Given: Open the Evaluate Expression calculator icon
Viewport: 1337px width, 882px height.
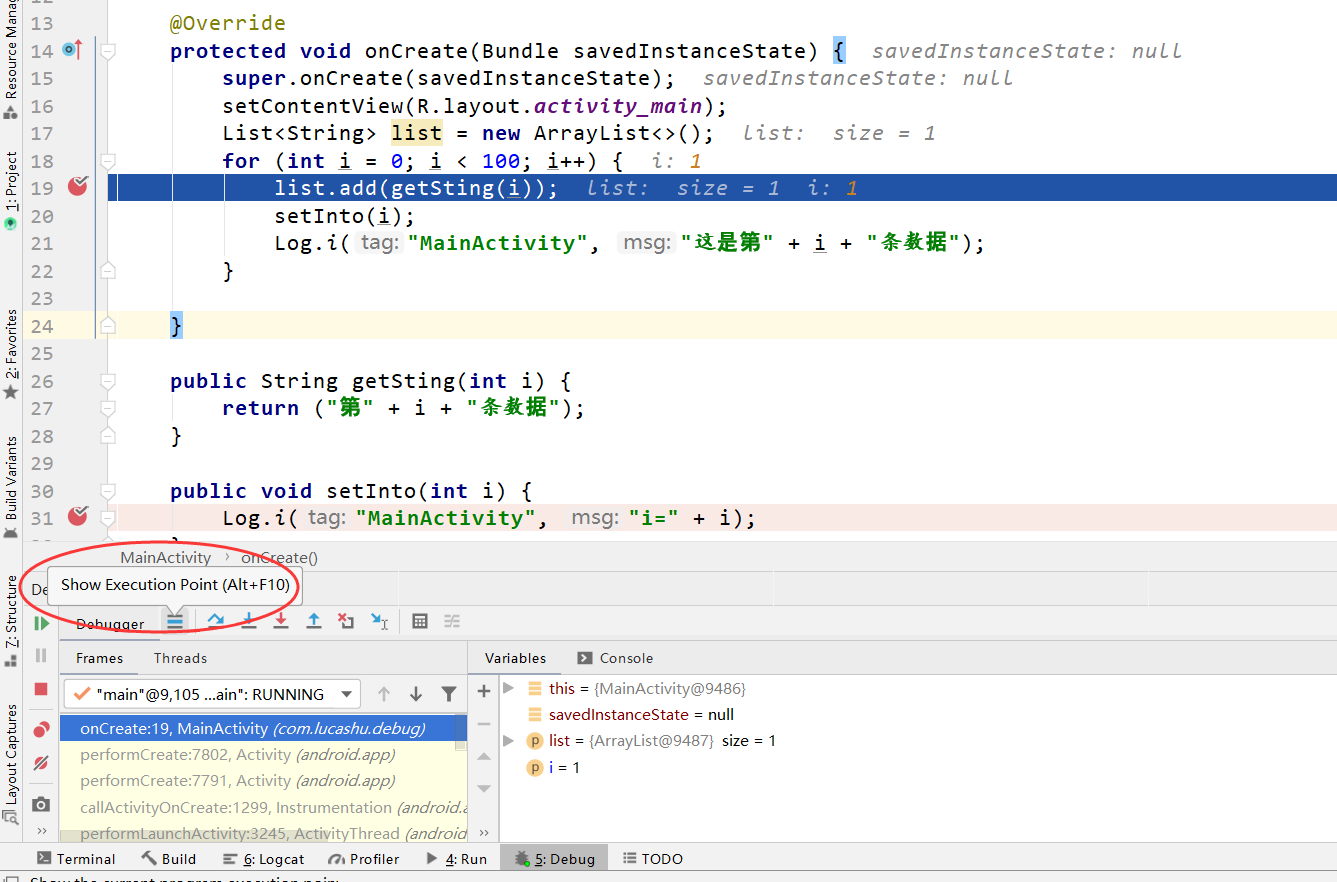Looking at the screenshot, I should coord(420,621).
